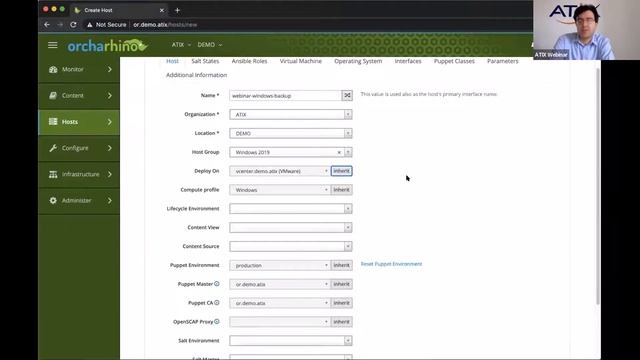Open the OpenSCAP Proxy dropdown

tap(280, 322)
